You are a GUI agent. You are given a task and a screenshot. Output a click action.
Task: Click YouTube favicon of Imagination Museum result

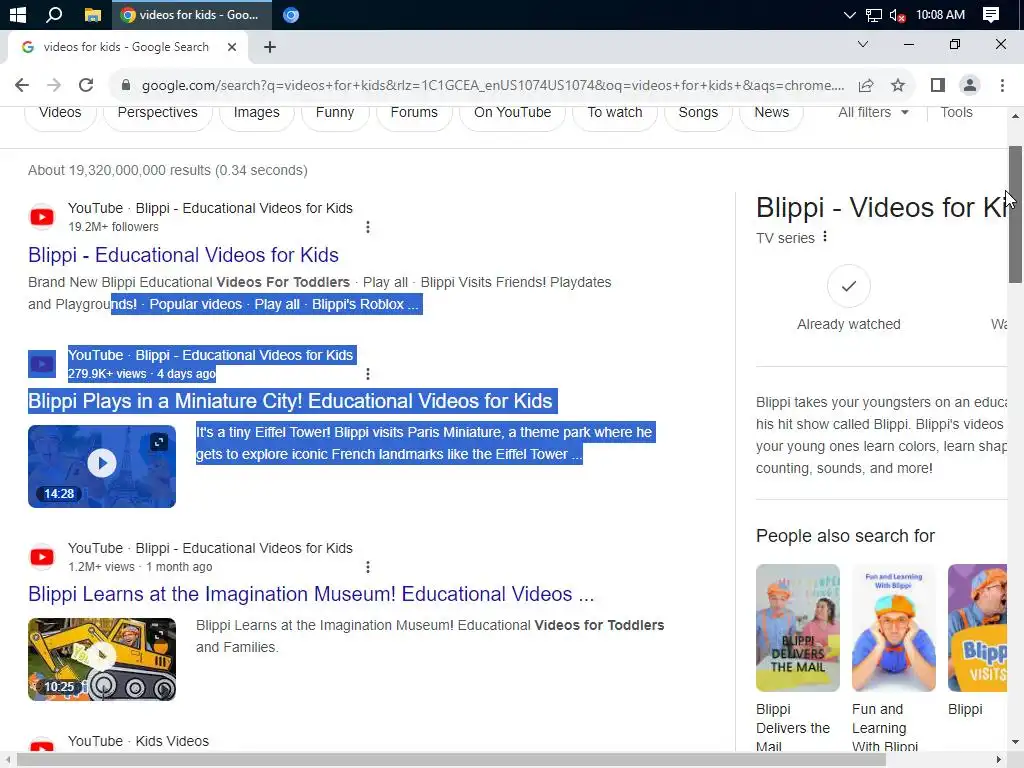[42, 557]
